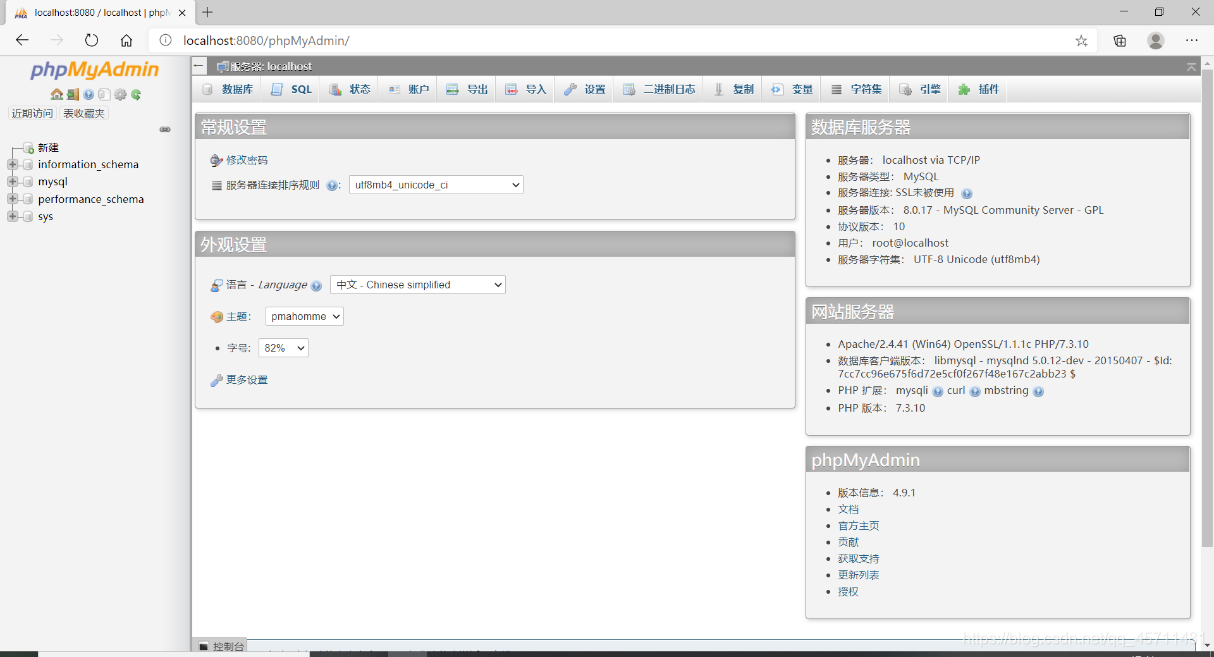
Task: Open the 控制台 console bar
Action: click(x=220, y=647)
